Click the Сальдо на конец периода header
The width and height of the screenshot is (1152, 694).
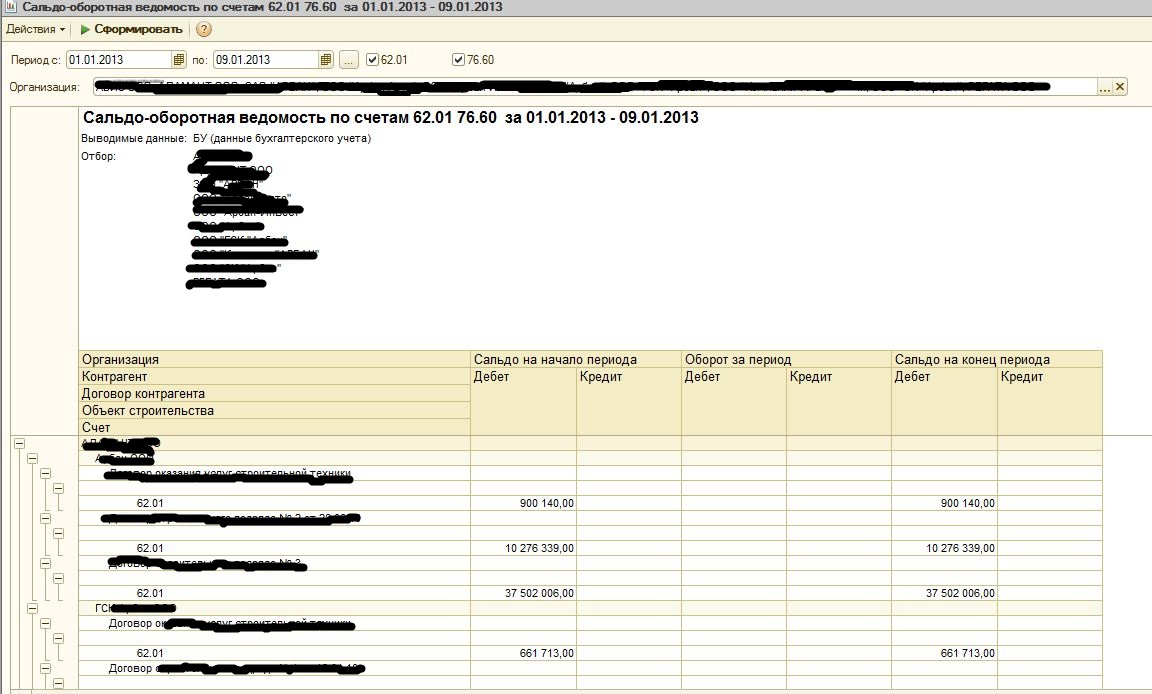point(997,359)
